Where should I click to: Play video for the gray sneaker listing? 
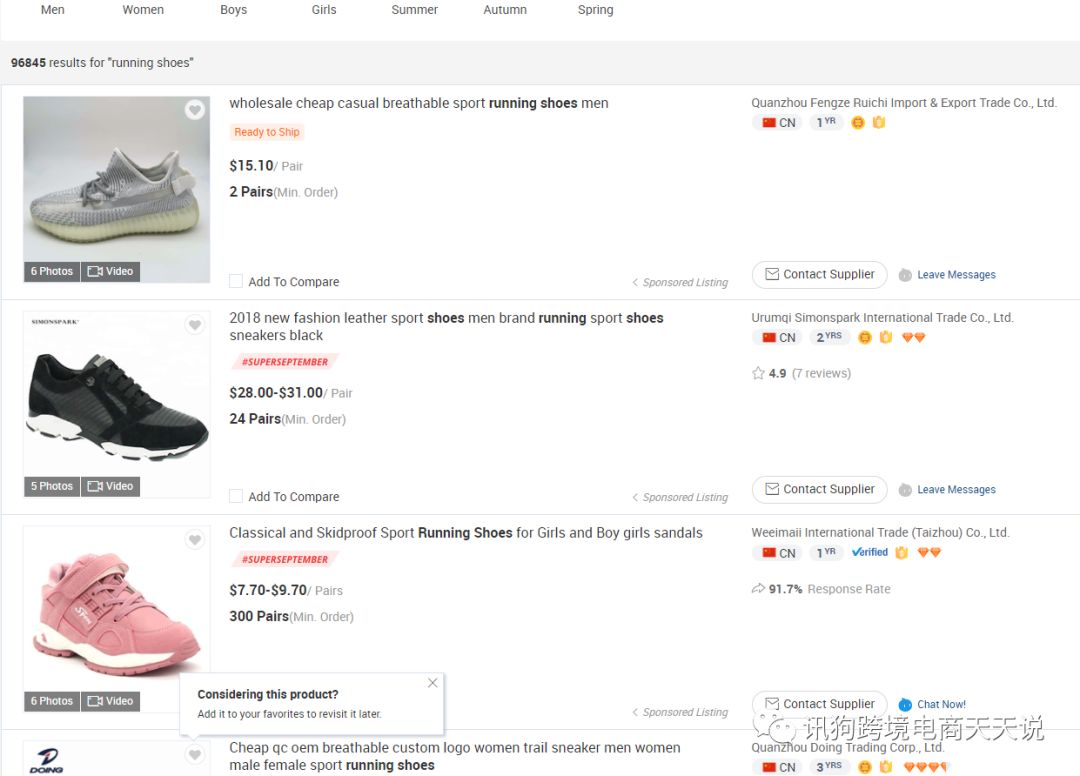click(110, 271)
